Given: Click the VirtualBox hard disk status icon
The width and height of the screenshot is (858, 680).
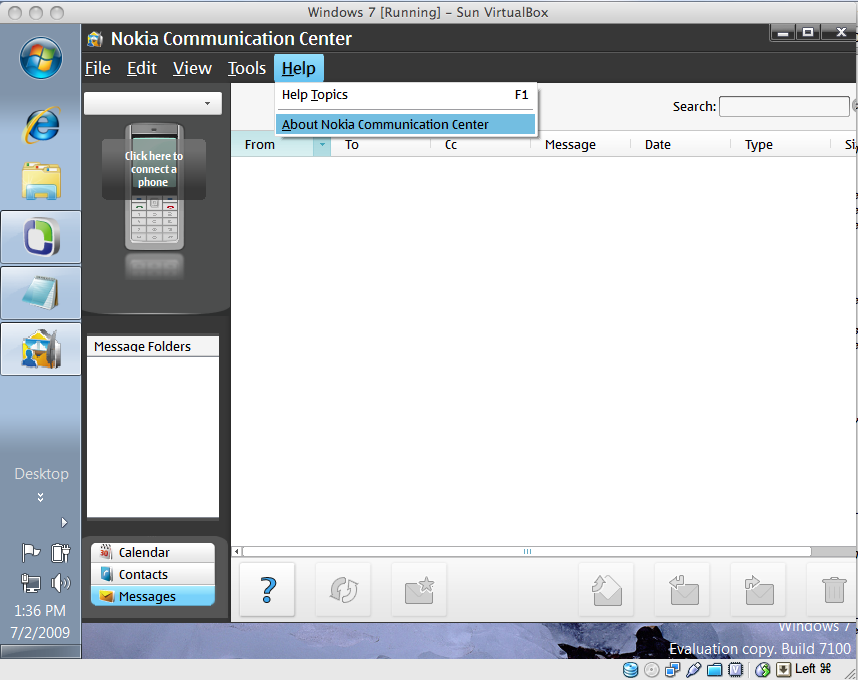Looking at the screenshot, I should tap(630, 670).
